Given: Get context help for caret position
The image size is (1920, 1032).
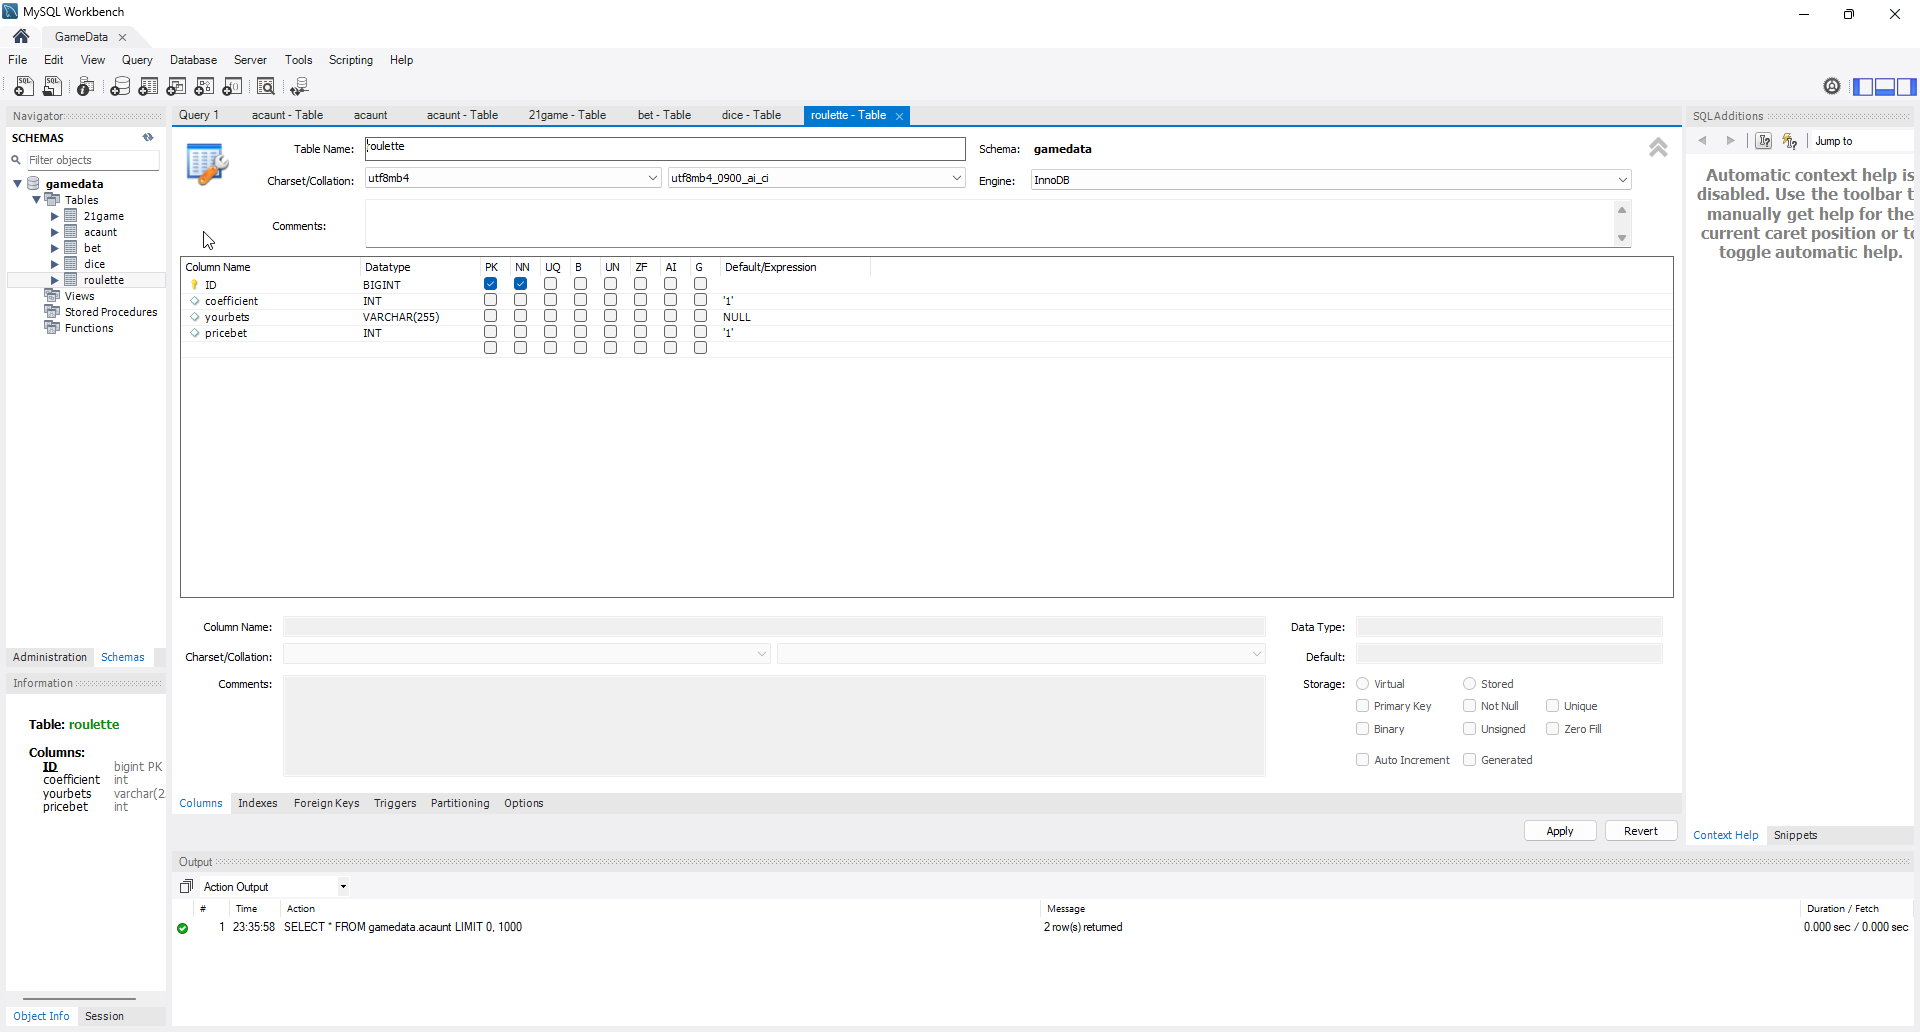Looking at the screenshot, I should click(x=1764, y=141).
